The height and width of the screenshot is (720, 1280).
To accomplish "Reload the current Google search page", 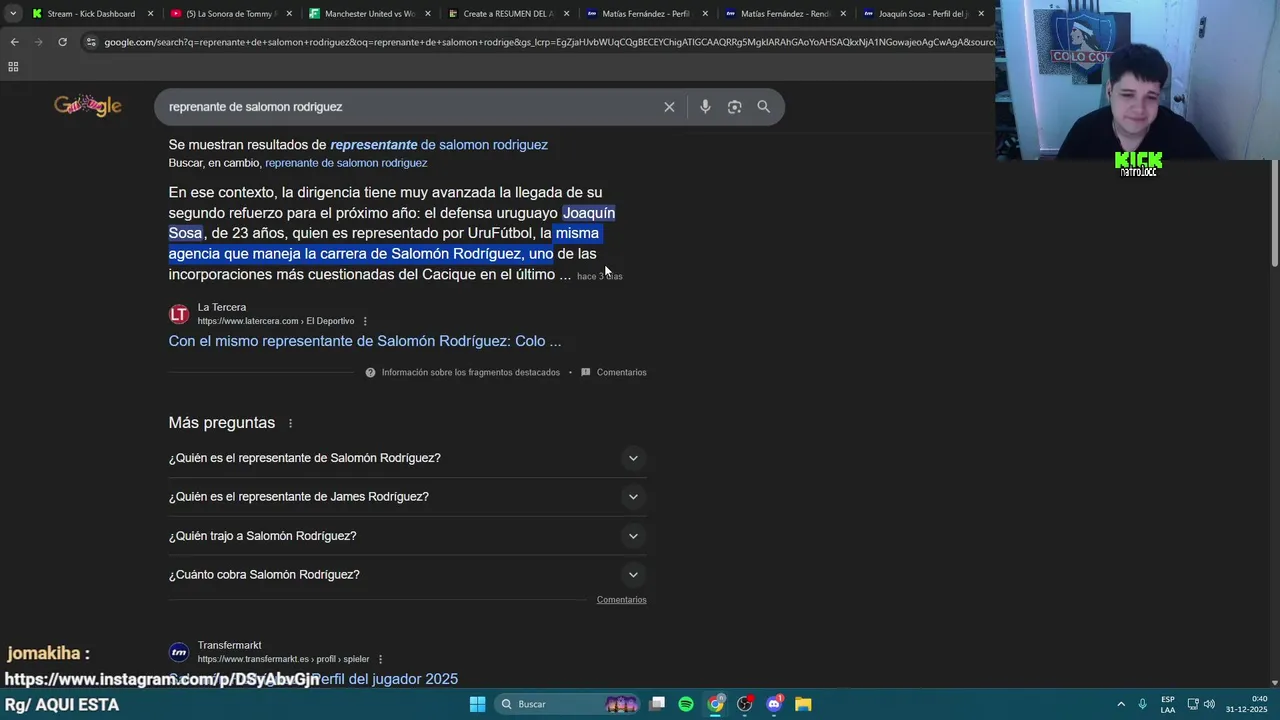I will 62,42.
